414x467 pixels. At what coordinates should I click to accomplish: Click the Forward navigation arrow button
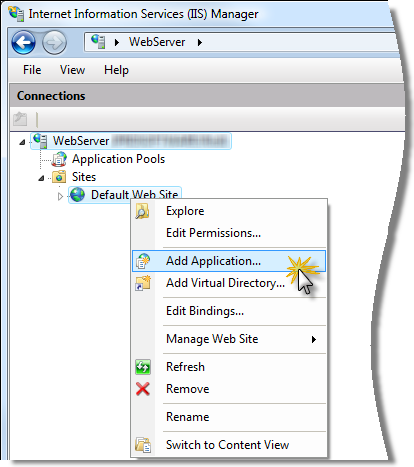54,42
